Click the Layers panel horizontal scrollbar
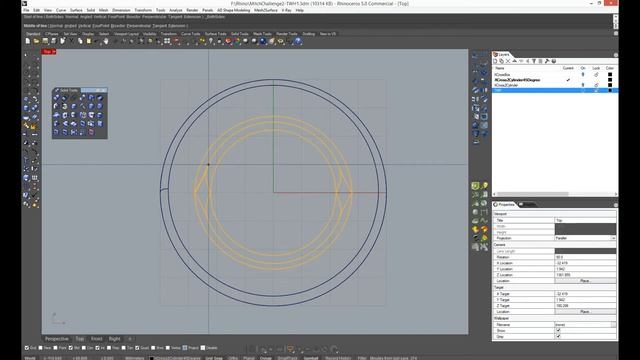640x360 pixels. coord(533,194)
